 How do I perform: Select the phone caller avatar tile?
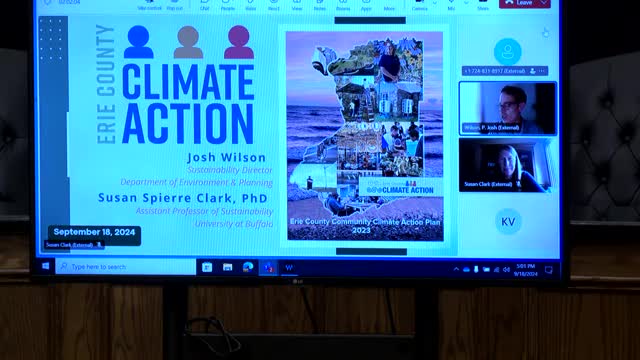click(507, 51)
